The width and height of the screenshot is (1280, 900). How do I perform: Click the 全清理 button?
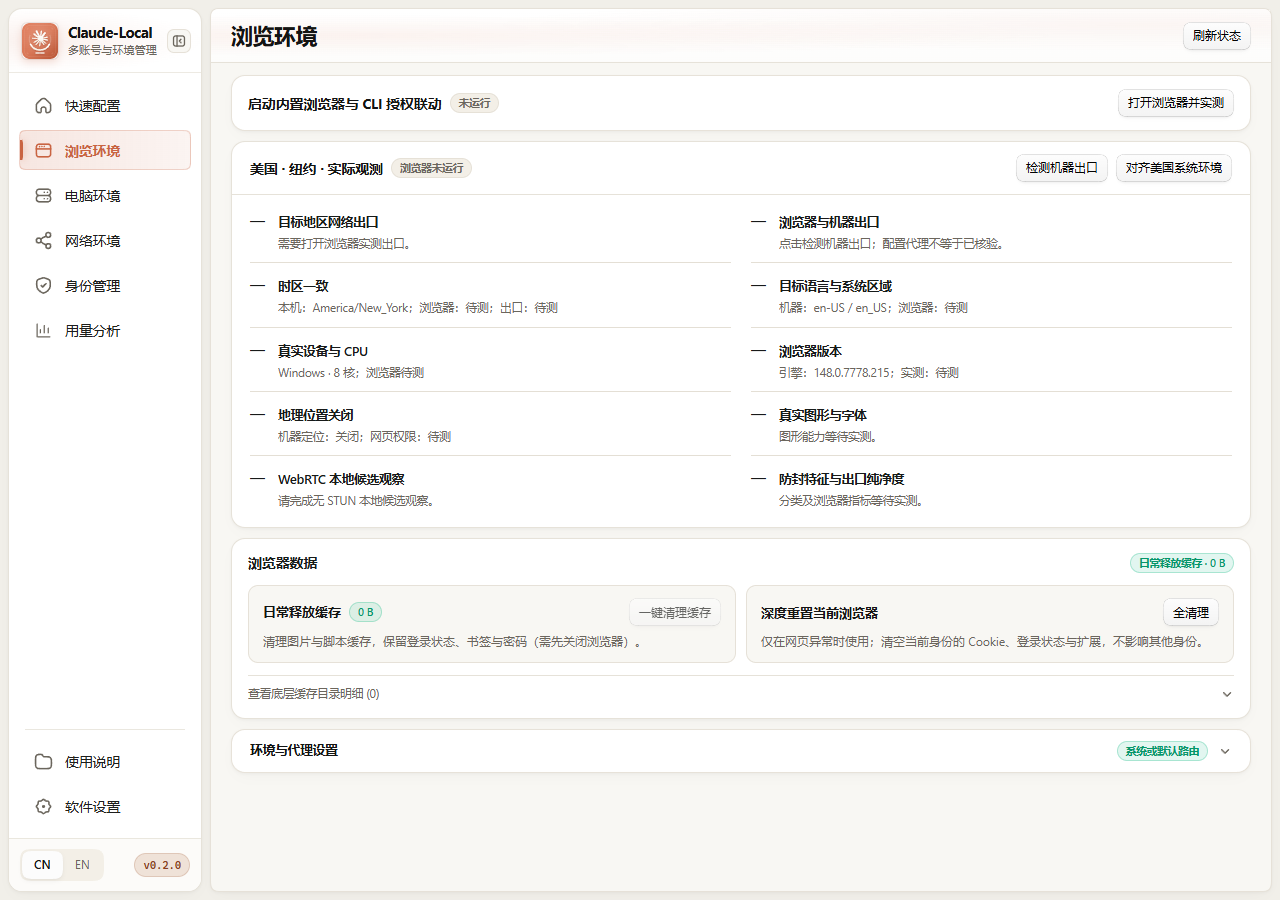coord(1191,612)
